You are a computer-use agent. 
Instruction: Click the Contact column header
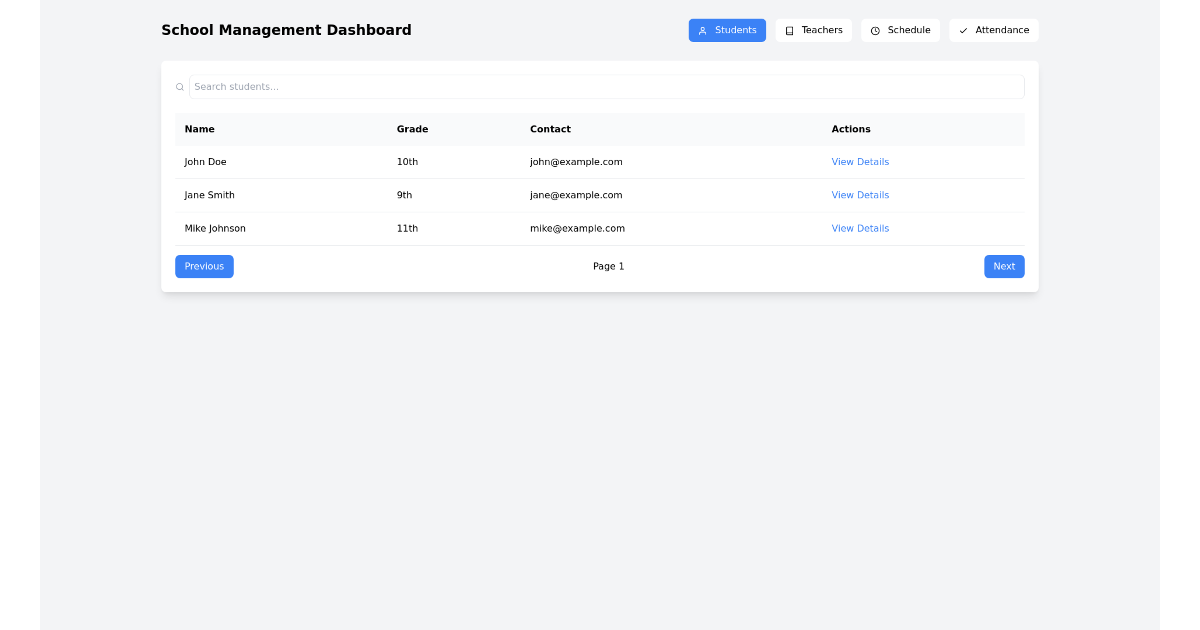coord(550,129)
